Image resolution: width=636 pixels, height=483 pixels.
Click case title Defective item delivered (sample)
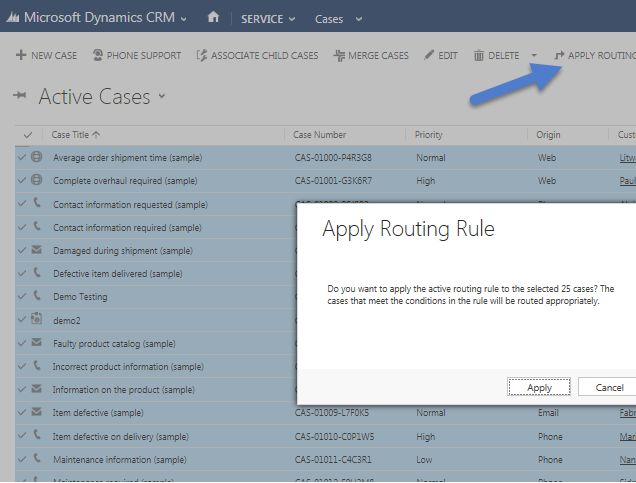118,274
